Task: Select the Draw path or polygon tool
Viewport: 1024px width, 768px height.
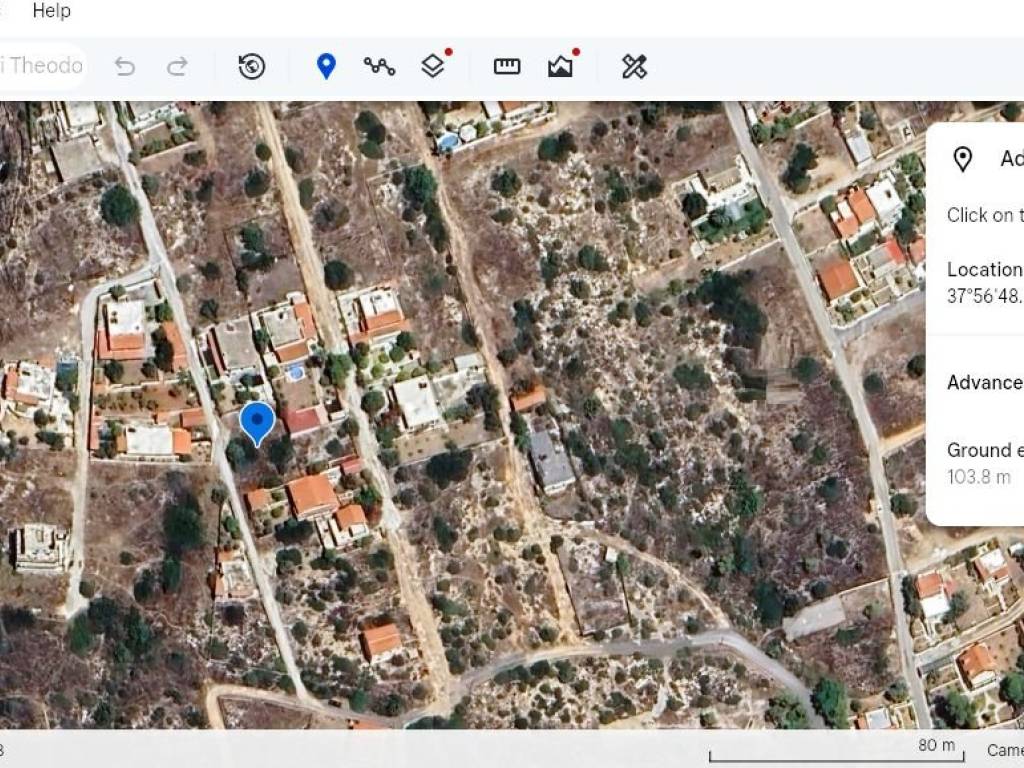Action: (379, 66)
